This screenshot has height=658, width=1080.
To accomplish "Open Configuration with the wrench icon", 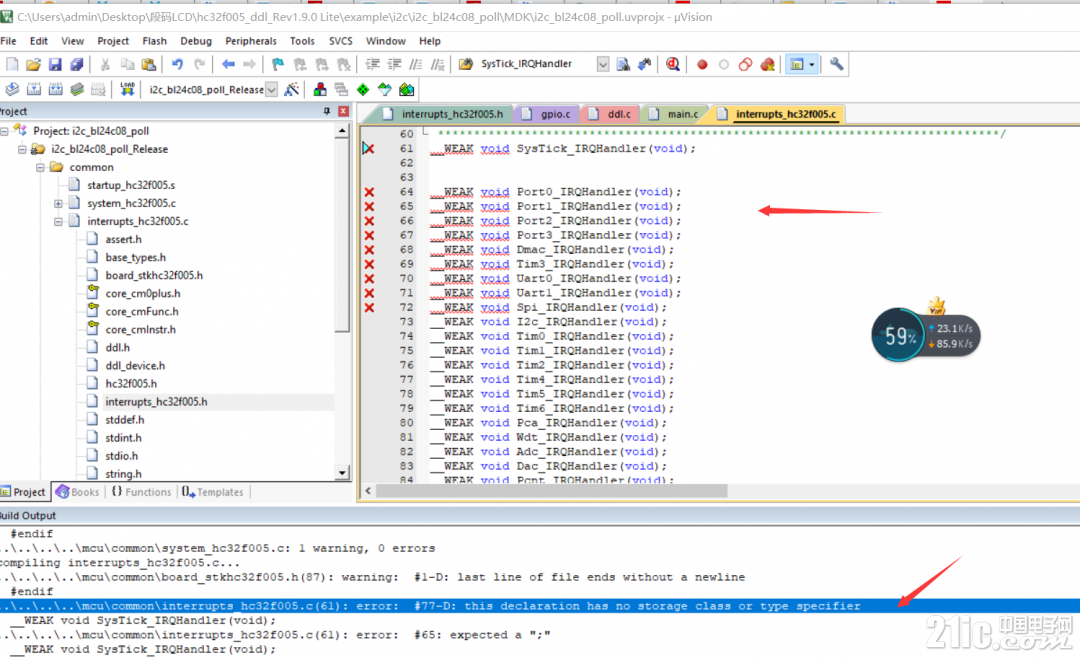I will tap(836, 64).
